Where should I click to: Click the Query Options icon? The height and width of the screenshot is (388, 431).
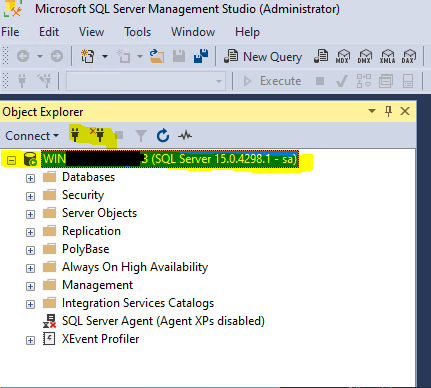[386, 81]
